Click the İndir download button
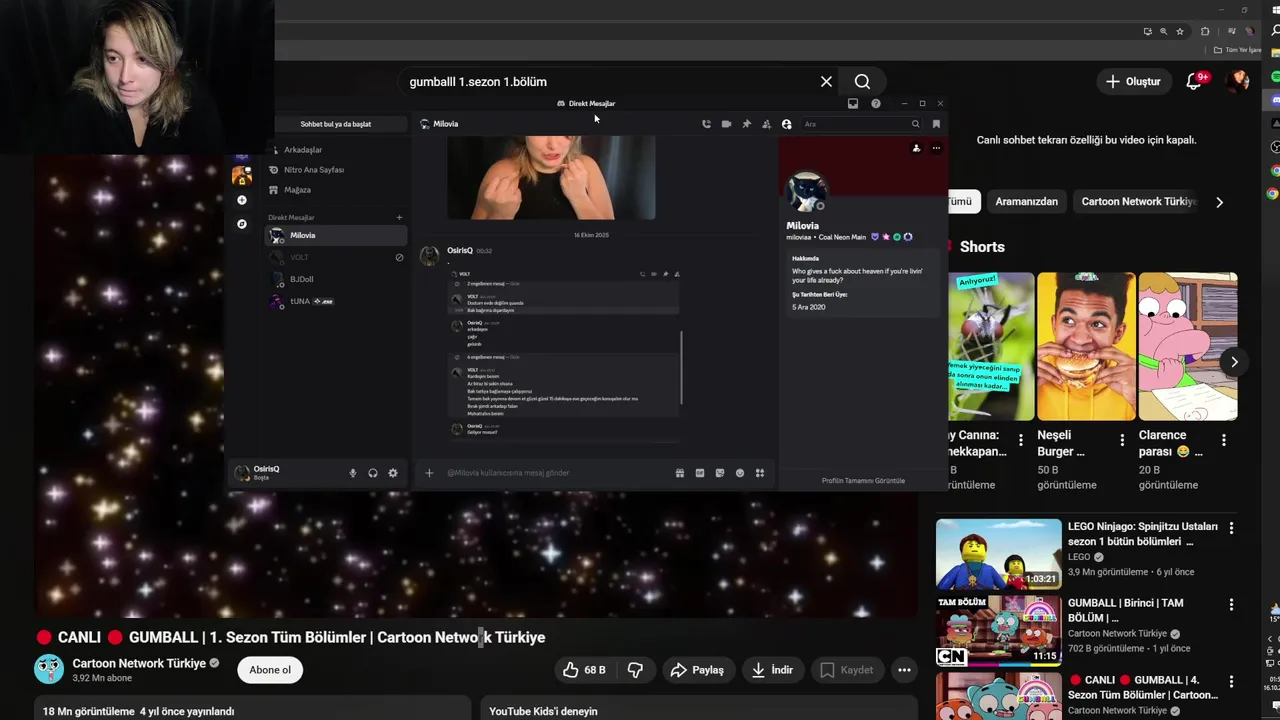The image size is (1280, 720). click(773, 670)
